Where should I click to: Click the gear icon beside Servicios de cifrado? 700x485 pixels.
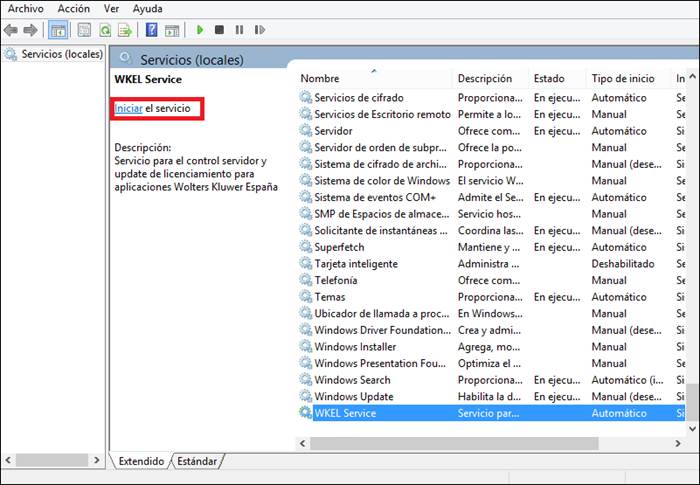[305, 97]
